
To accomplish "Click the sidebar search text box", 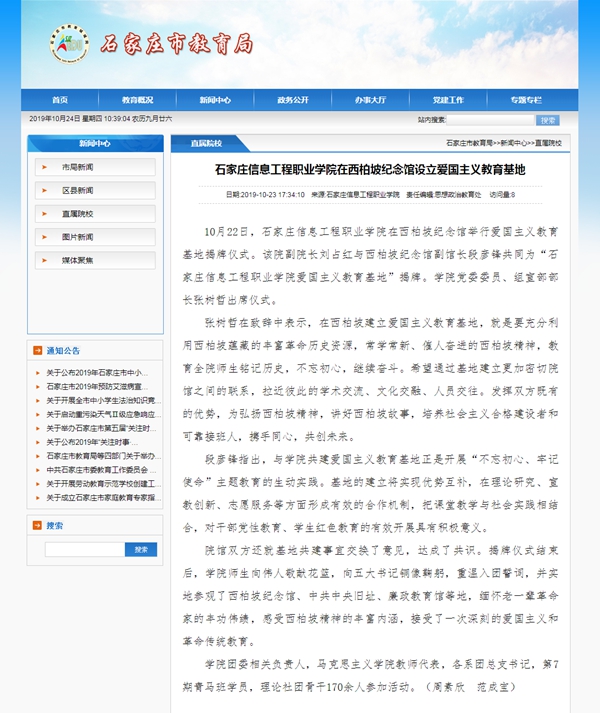I will [85, 549].
